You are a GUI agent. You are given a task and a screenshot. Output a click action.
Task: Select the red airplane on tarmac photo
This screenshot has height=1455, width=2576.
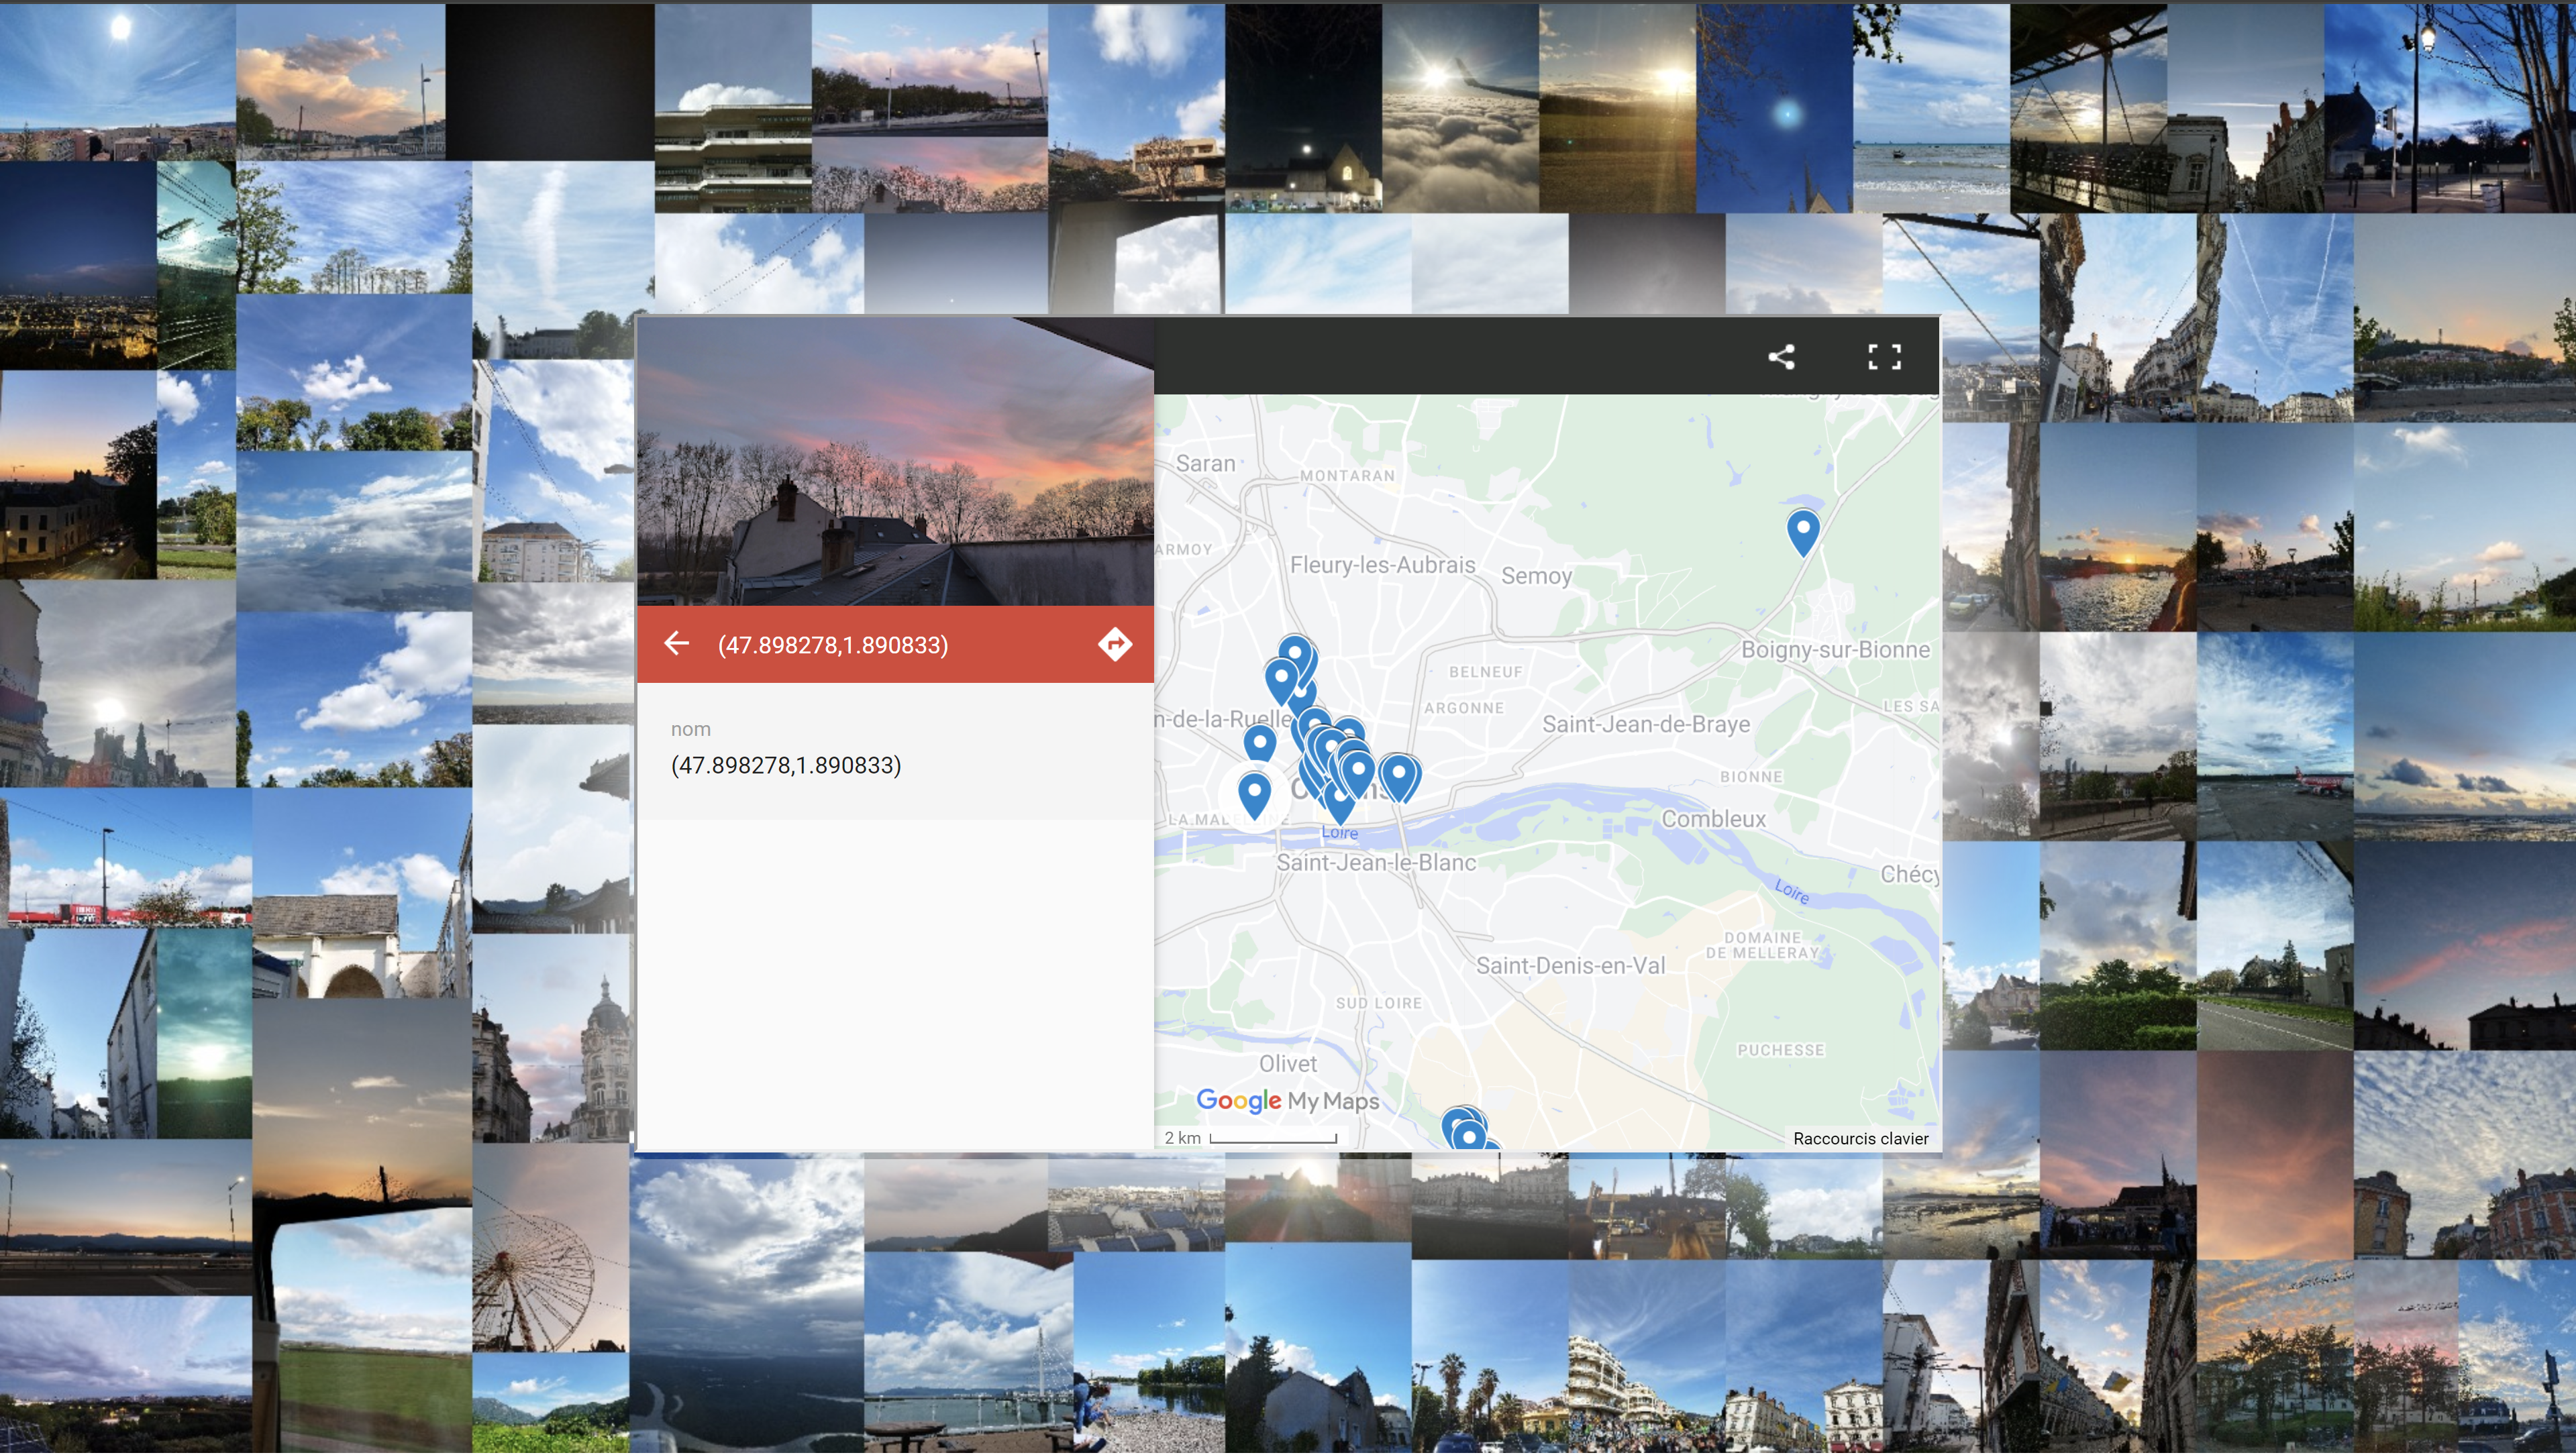pyautogui.click(x=2274, y=737)
